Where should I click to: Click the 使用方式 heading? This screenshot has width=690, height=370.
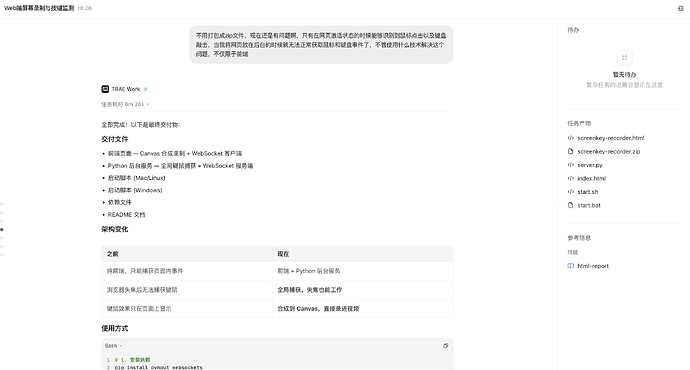(115, 328)
